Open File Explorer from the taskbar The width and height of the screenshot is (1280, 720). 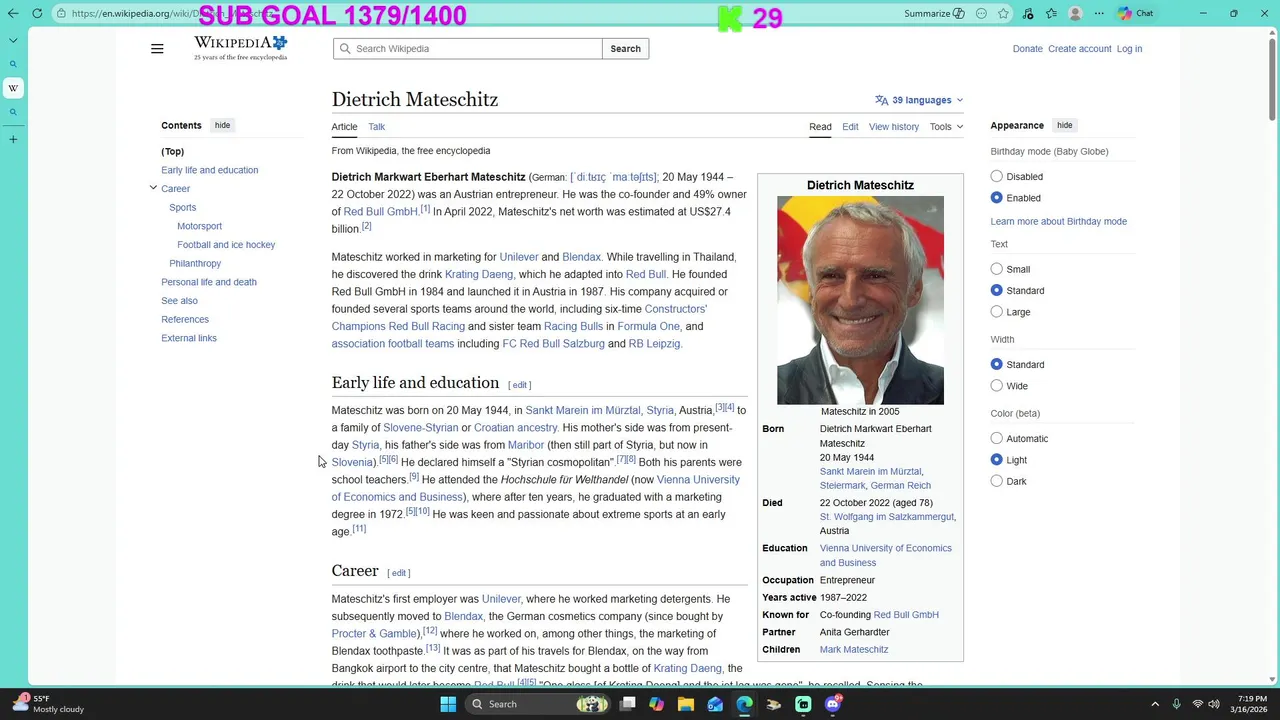click(x=686, y=704)
